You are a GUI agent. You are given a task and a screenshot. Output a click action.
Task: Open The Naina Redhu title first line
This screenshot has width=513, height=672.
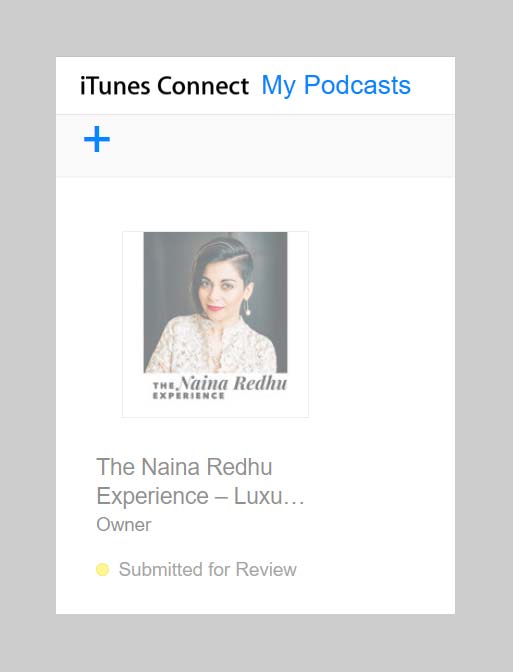pos(184,466)
